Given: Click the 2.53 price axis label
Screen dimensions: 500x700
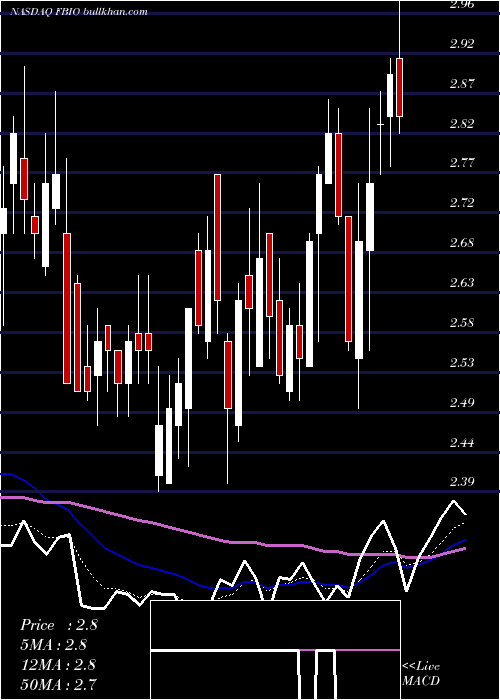Looking at the screenshot, I should 461,362.
